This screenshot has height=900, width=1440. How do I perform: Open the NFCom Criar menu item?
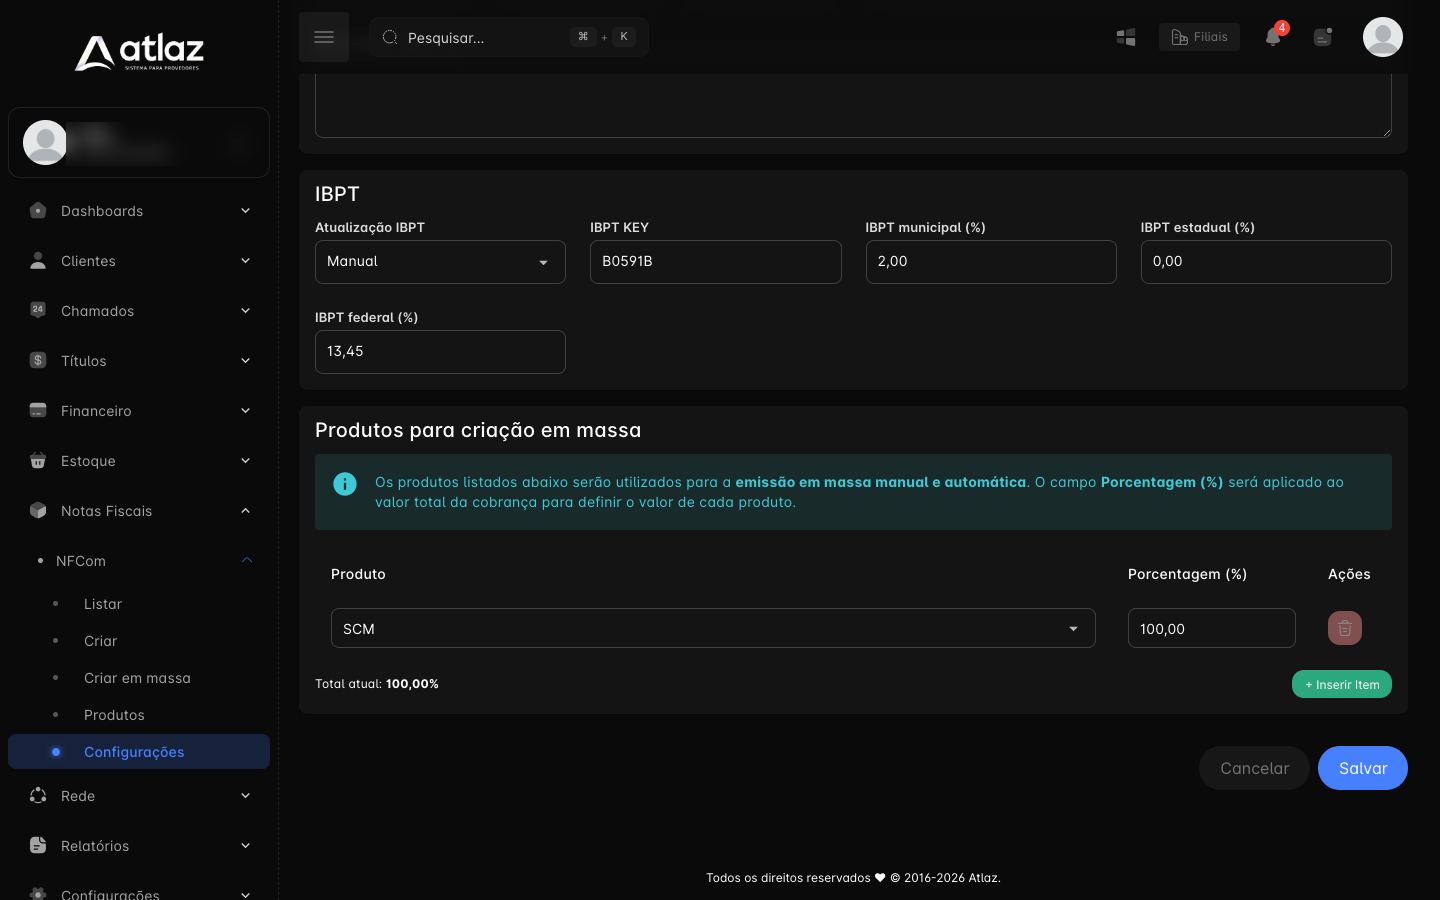coord(101,641)
